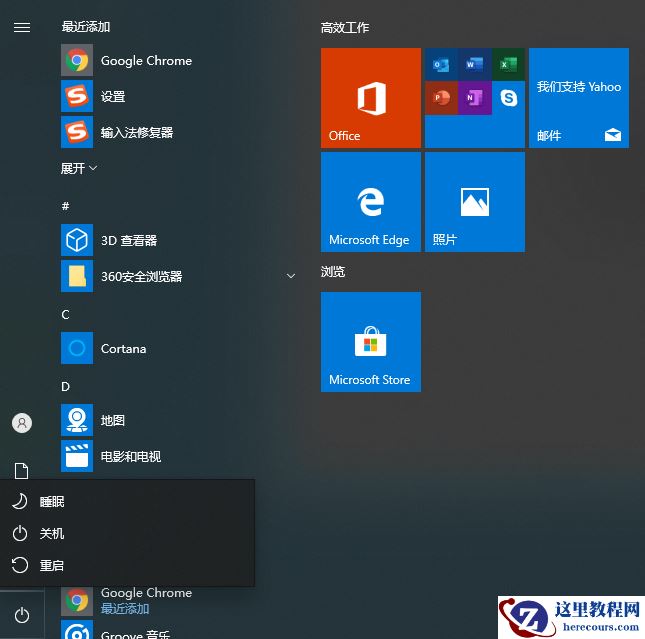This screenshot has width=645, height=639.
Task: Open the Outlook tile icon
Action: click(x=441, y=65)
